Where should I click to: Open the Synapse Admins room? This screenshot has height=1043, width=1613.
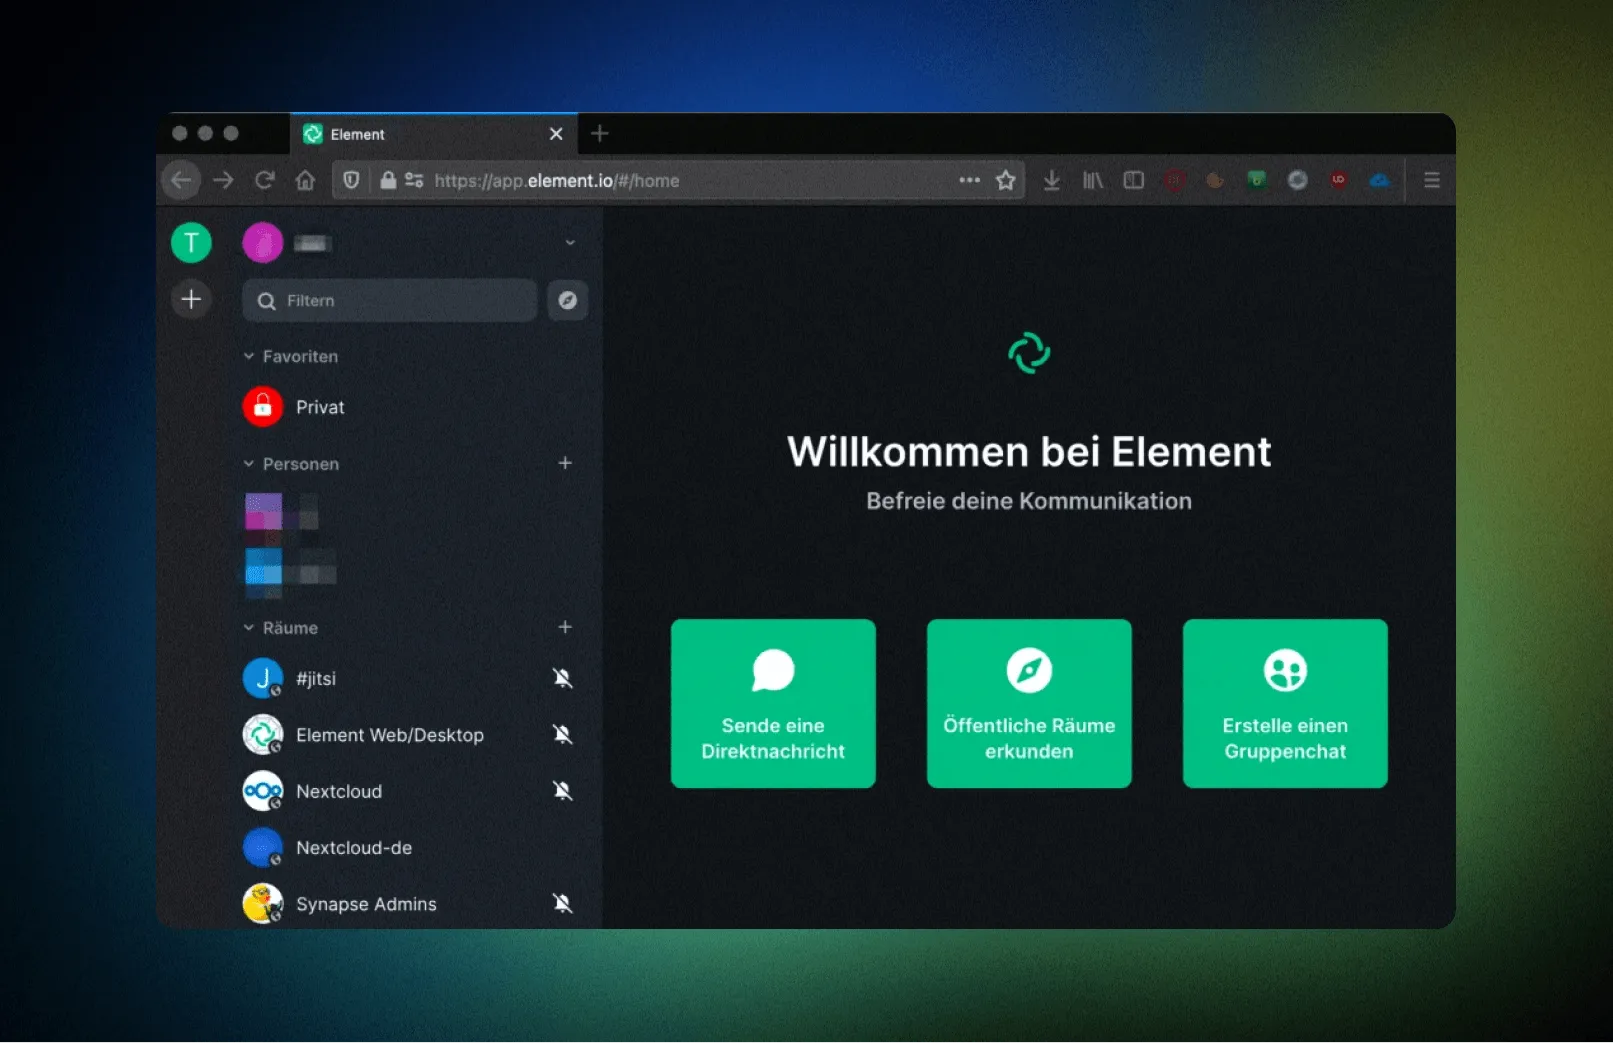pos(415,904)
